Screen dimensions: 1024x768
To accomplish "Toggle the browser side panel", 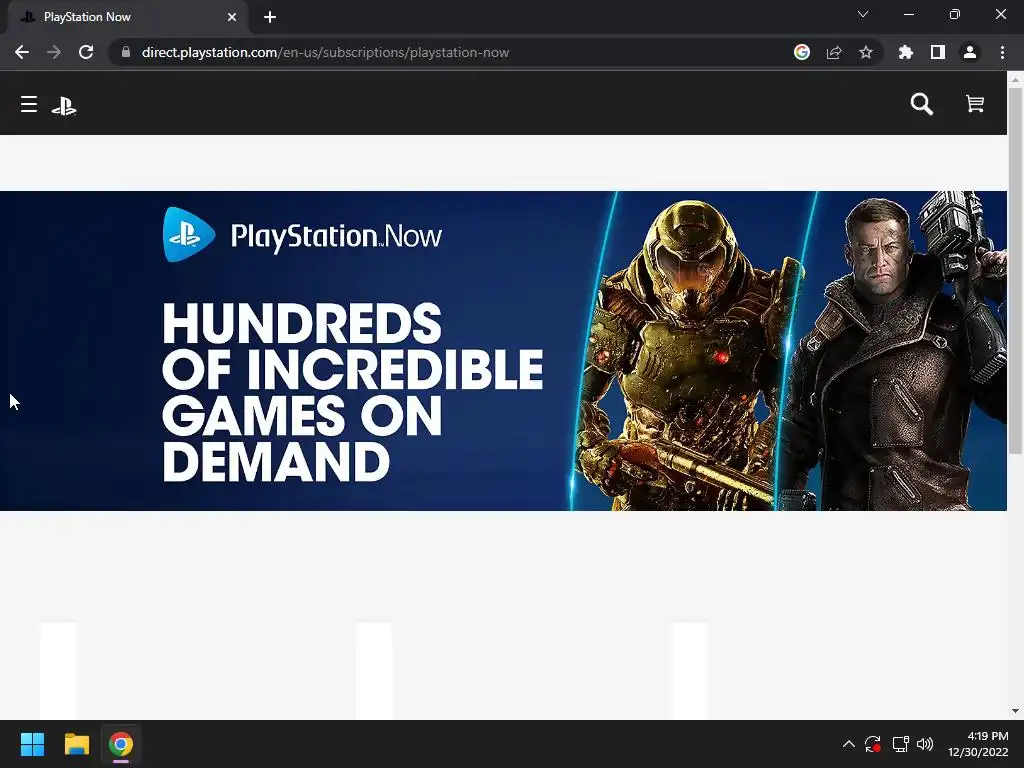I will pyautogui.click(x=938, y=52).
